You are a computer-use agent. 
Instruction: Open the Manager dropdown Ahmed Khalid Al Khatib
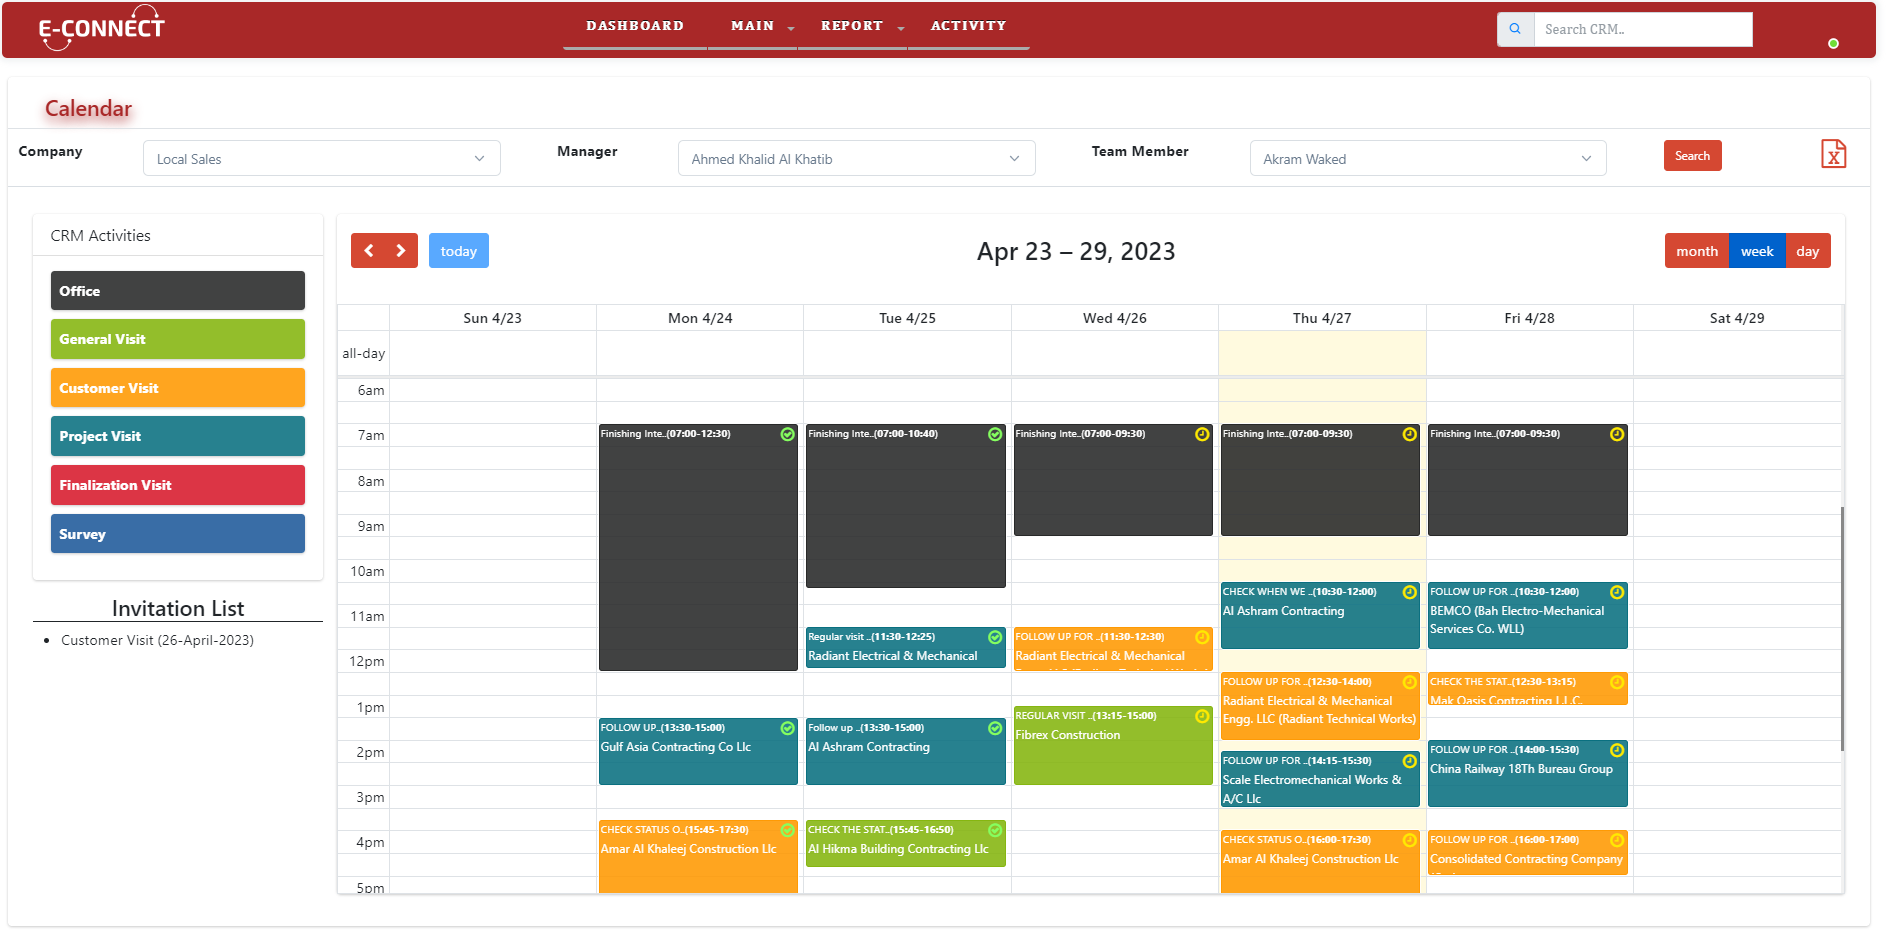pos(856,158)
